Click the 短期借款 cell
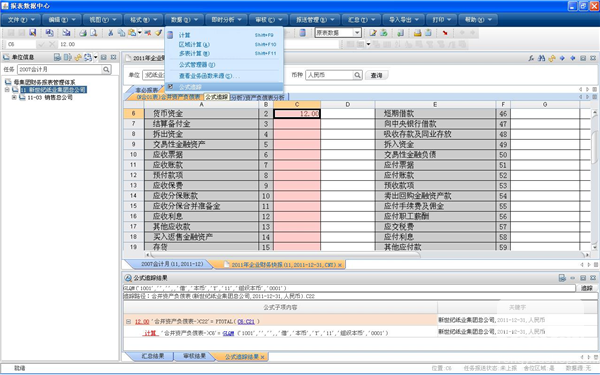Viewport: 600px width, 375px height. 435,114
